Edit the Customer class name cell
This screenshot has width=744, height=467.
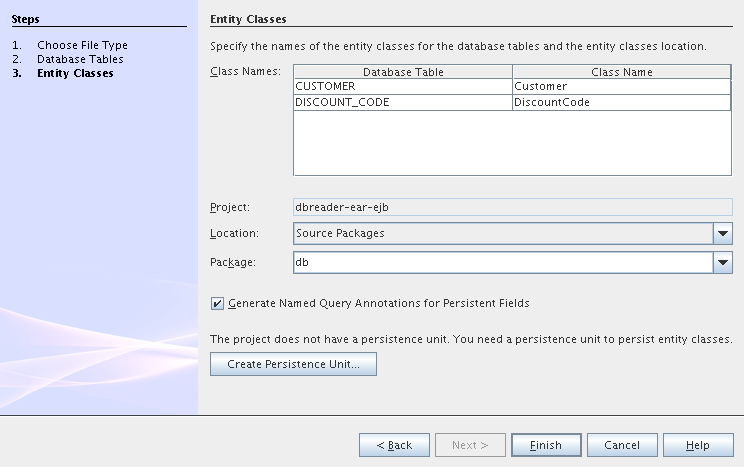pyautogui.click(x=621, y=86)
